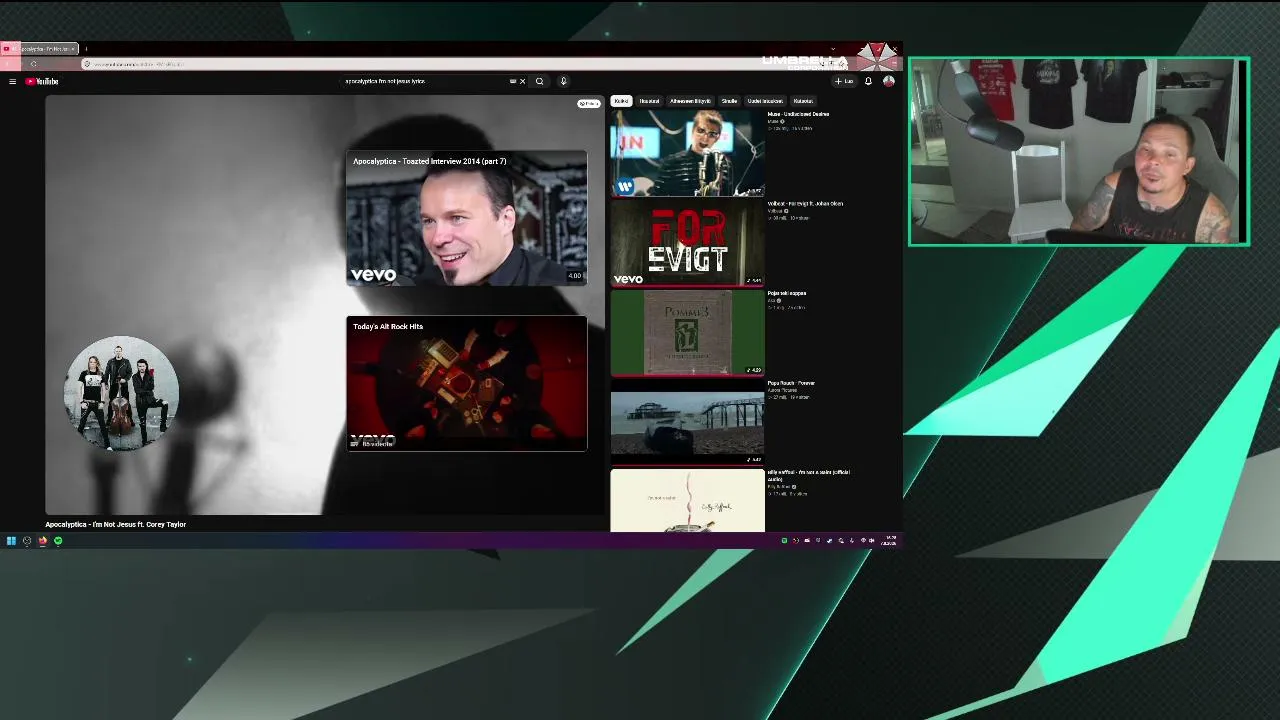Screen dimensions: 1280x720
Task: Click the pill button at video top-right
Action: [x=589, y=104]
